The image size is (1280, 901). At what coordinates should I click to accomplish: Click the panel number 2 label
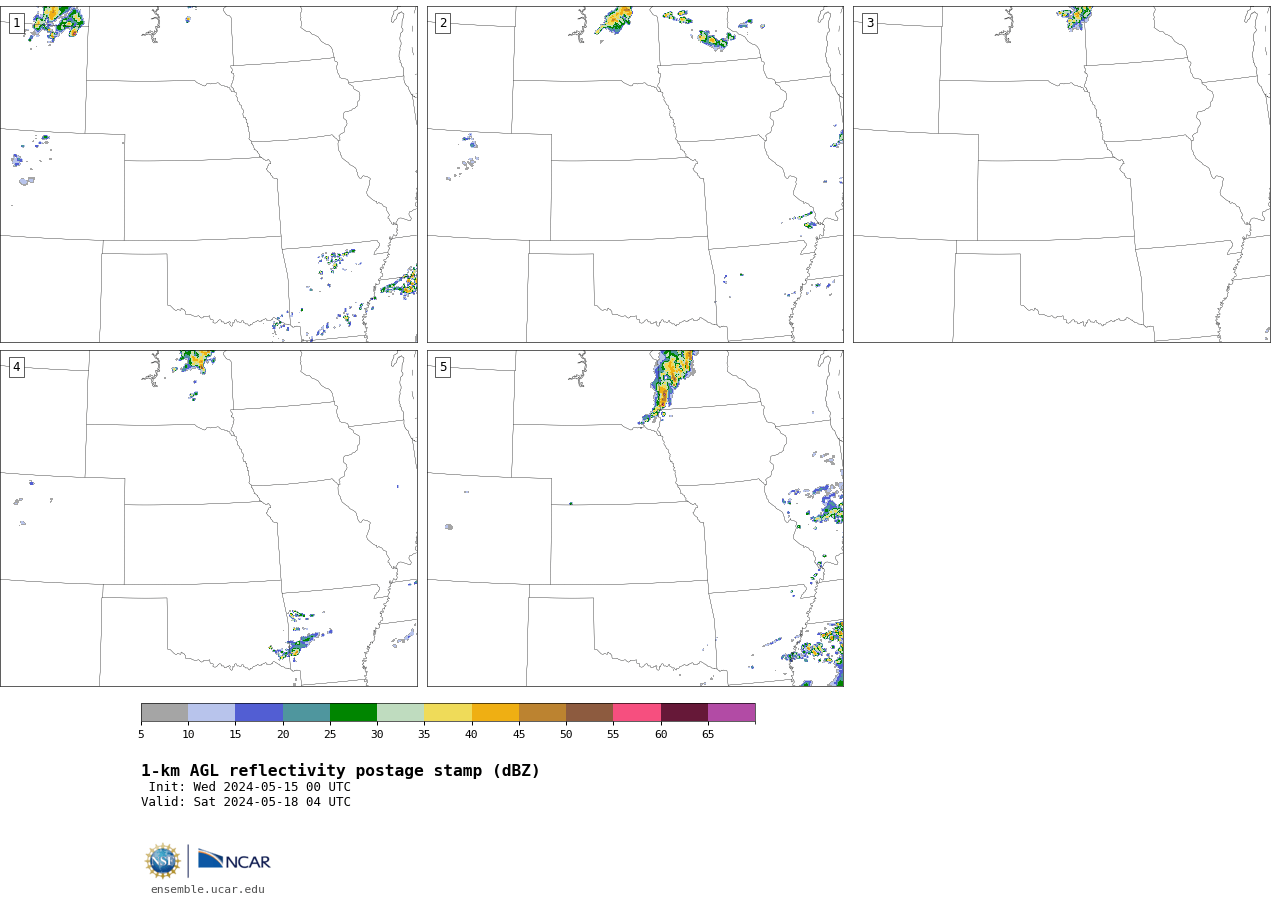[x=443, y=23]
